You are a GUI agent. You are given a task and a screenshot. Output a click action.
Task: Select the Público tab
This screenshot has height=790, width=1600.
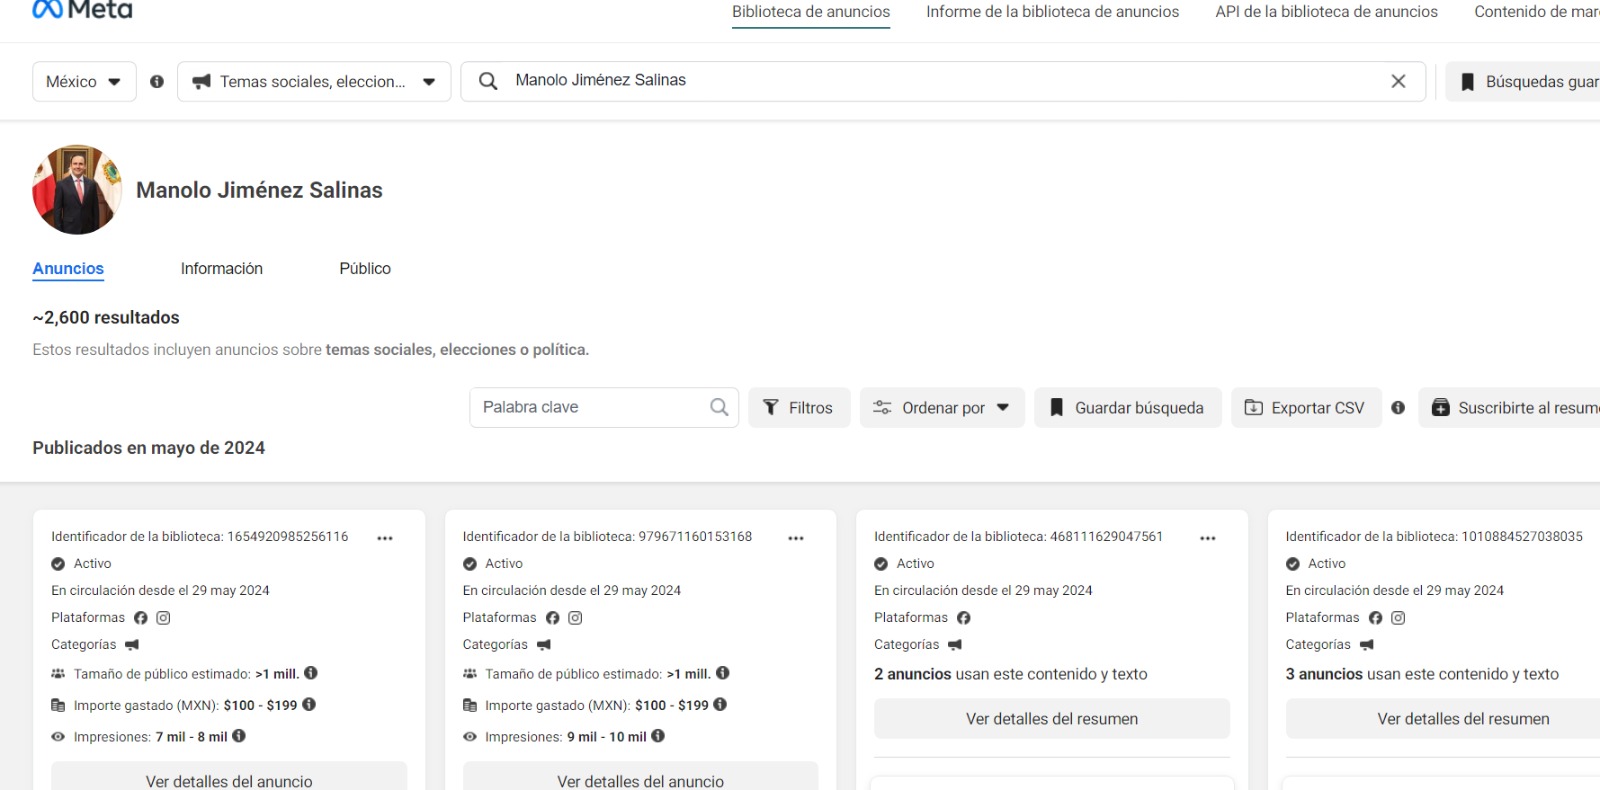365,268
